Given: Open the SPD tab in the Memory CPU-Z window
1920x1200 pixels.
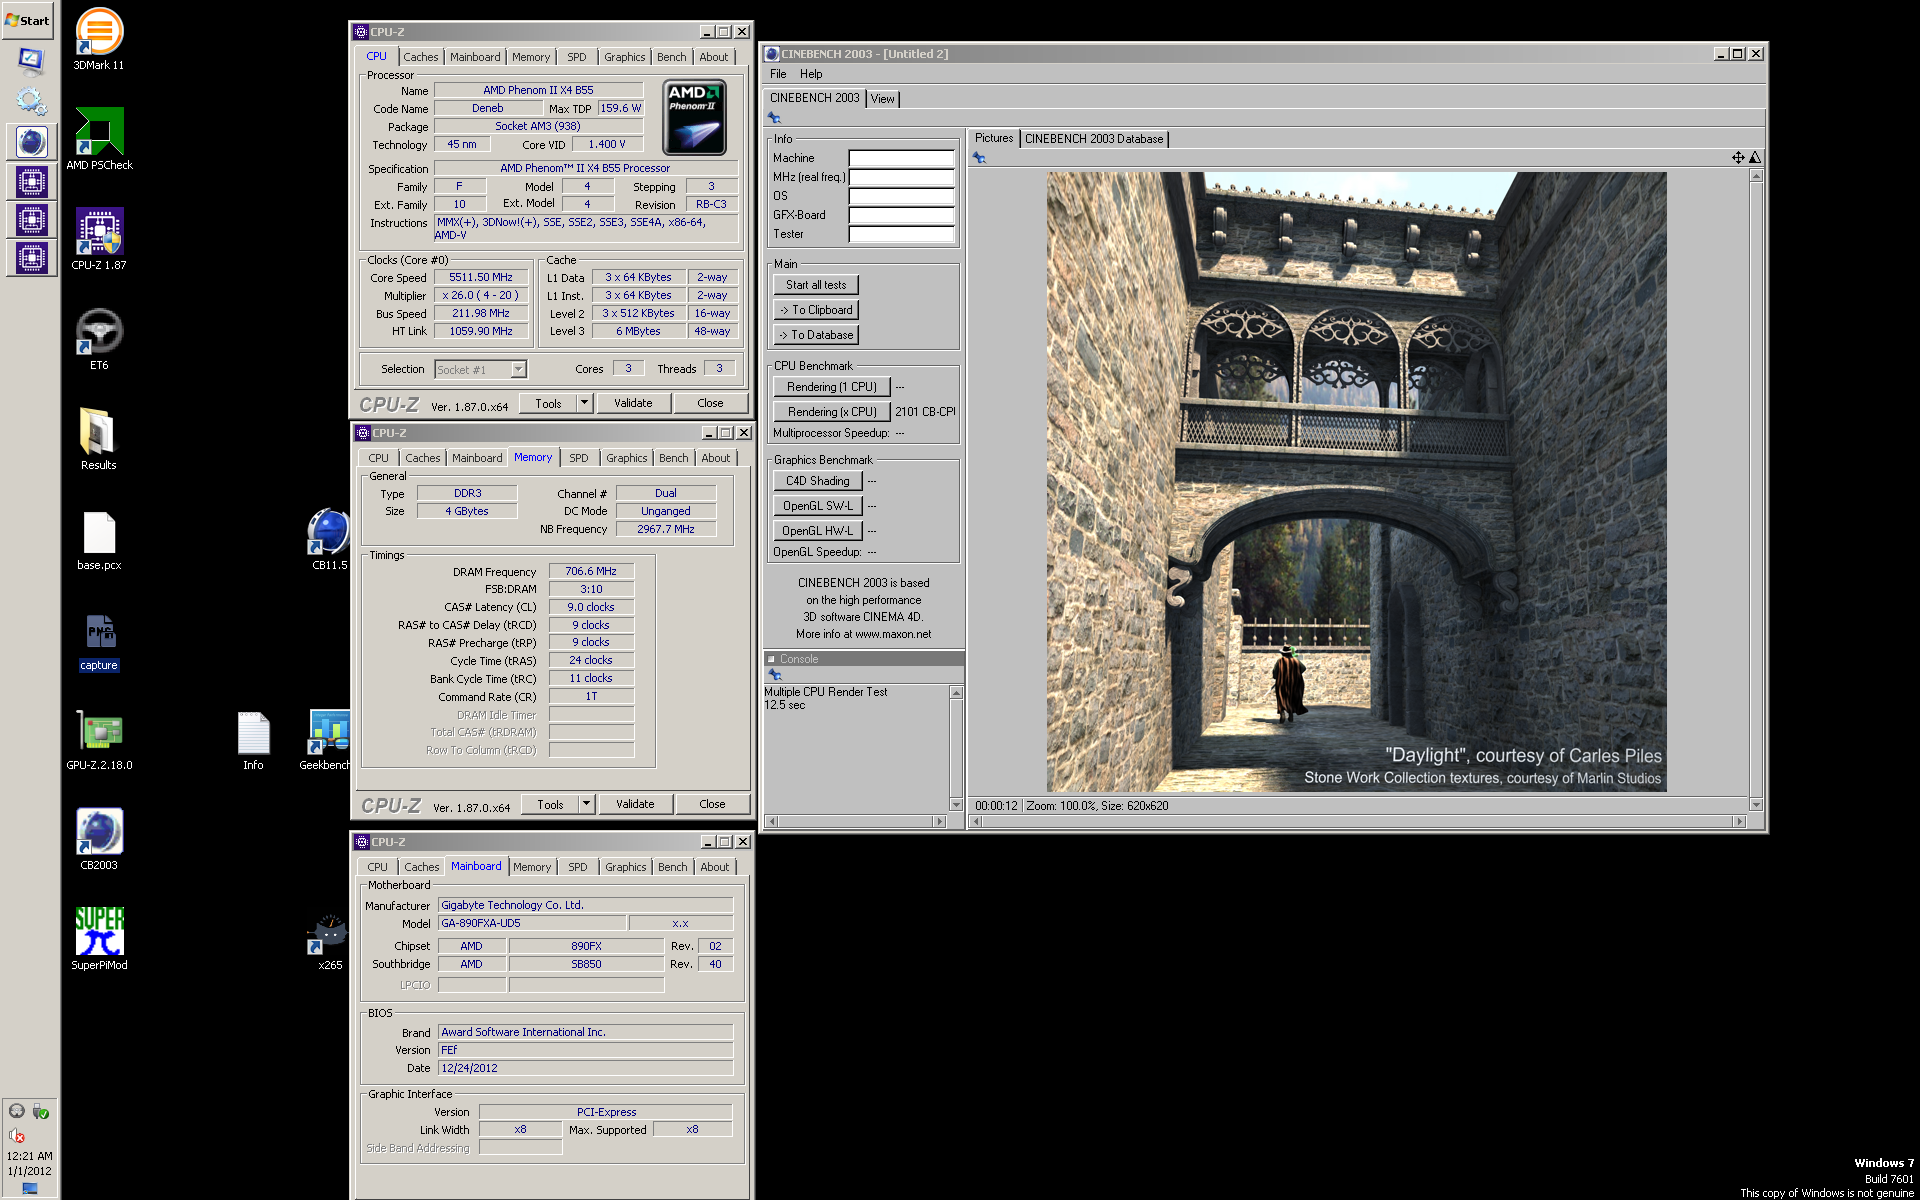Looking at the screenshot, I should [579, 458].
